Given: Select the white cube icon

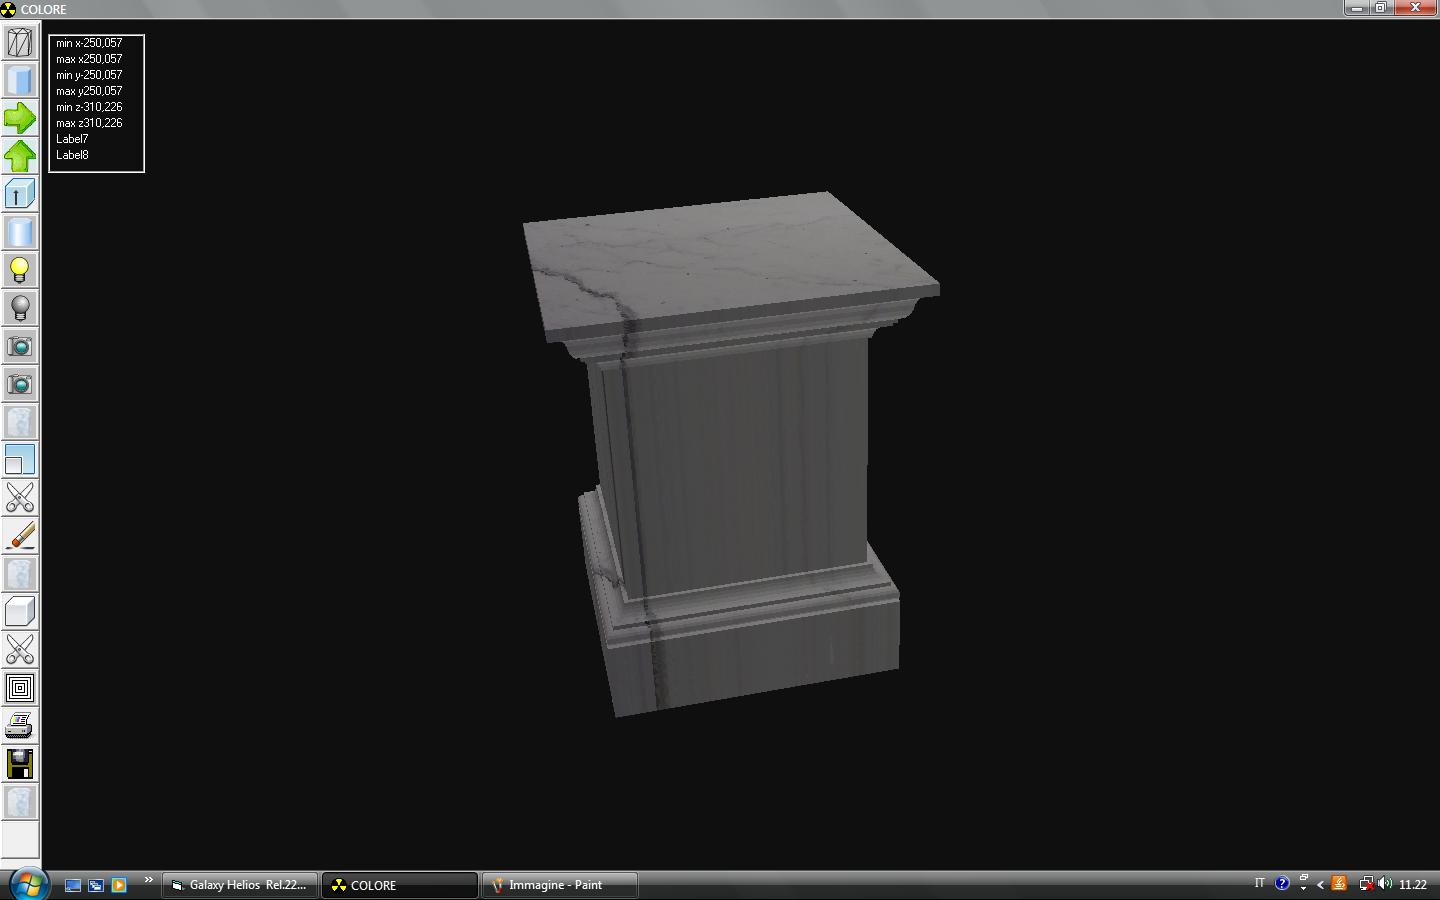Looking at the screenshot, I should (x=20, y=612).
